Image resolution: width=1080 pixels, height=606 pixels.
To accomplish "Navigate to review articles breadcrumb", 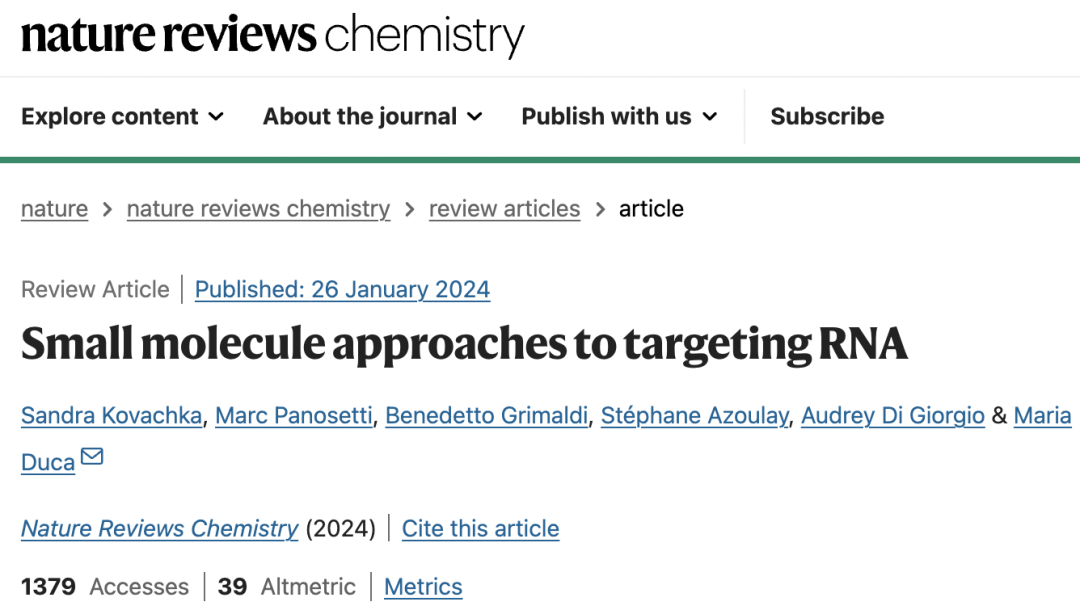I will (x=504, y=209).
